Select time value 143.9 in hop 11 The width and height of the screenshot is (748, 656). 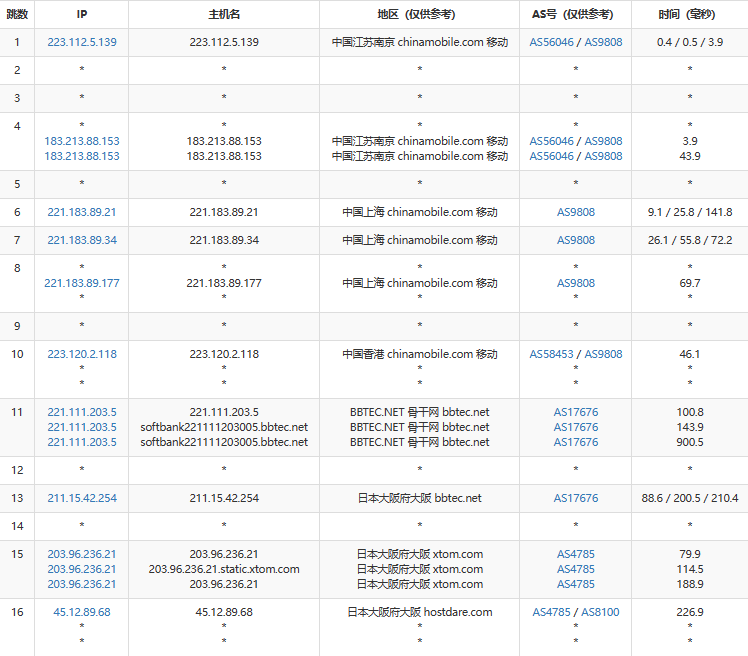pyautogui.click(x=690, y=427)
